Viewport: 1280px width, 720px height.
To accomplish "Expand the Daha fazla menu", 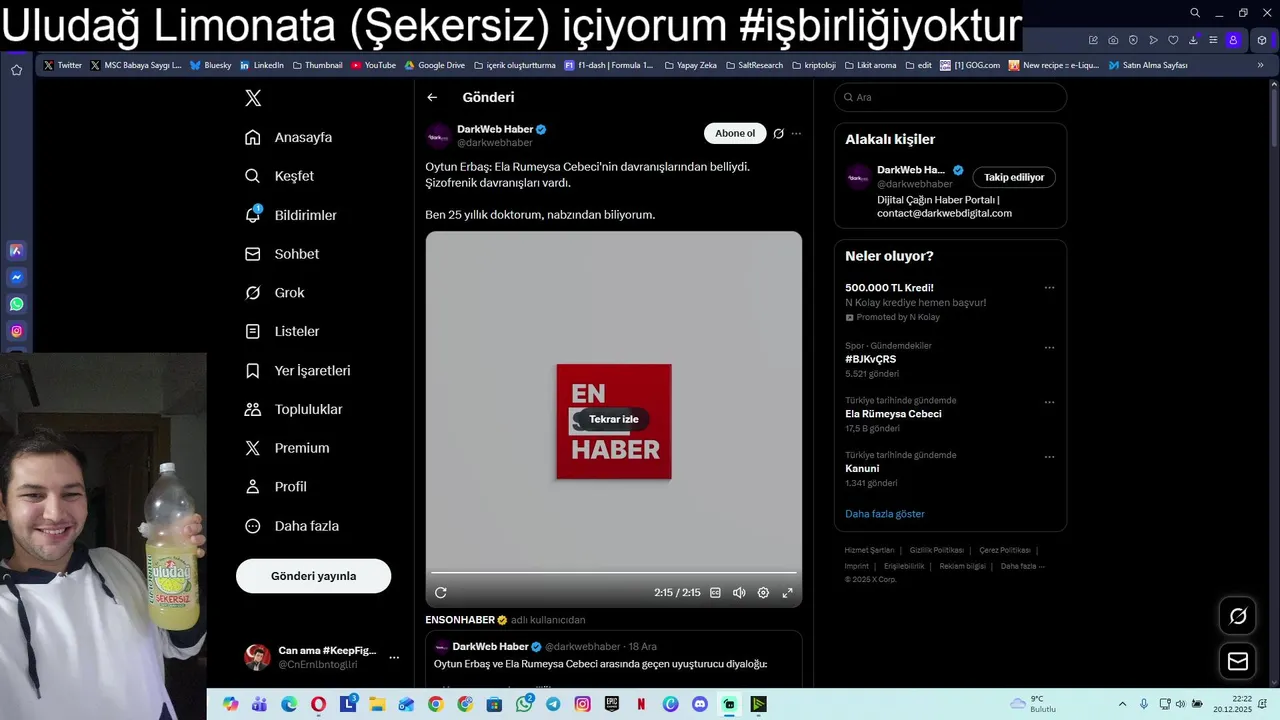I will point(292,526).
